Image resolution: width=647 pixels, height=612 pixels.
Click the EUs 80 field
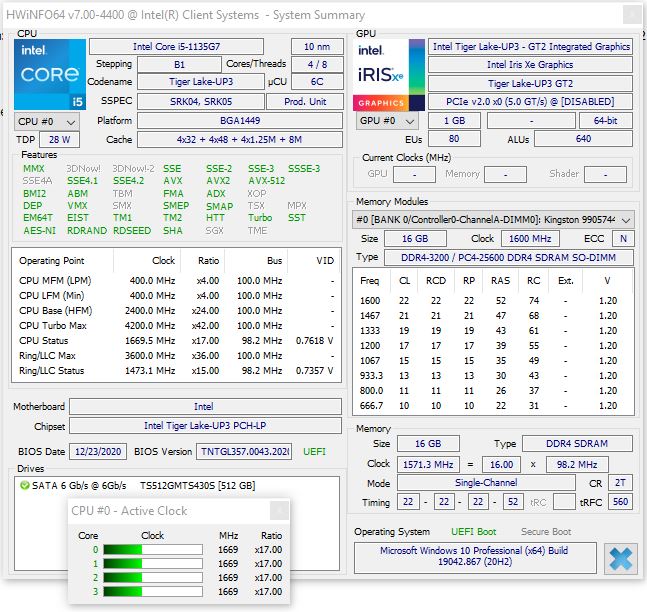tap(454, 139)
